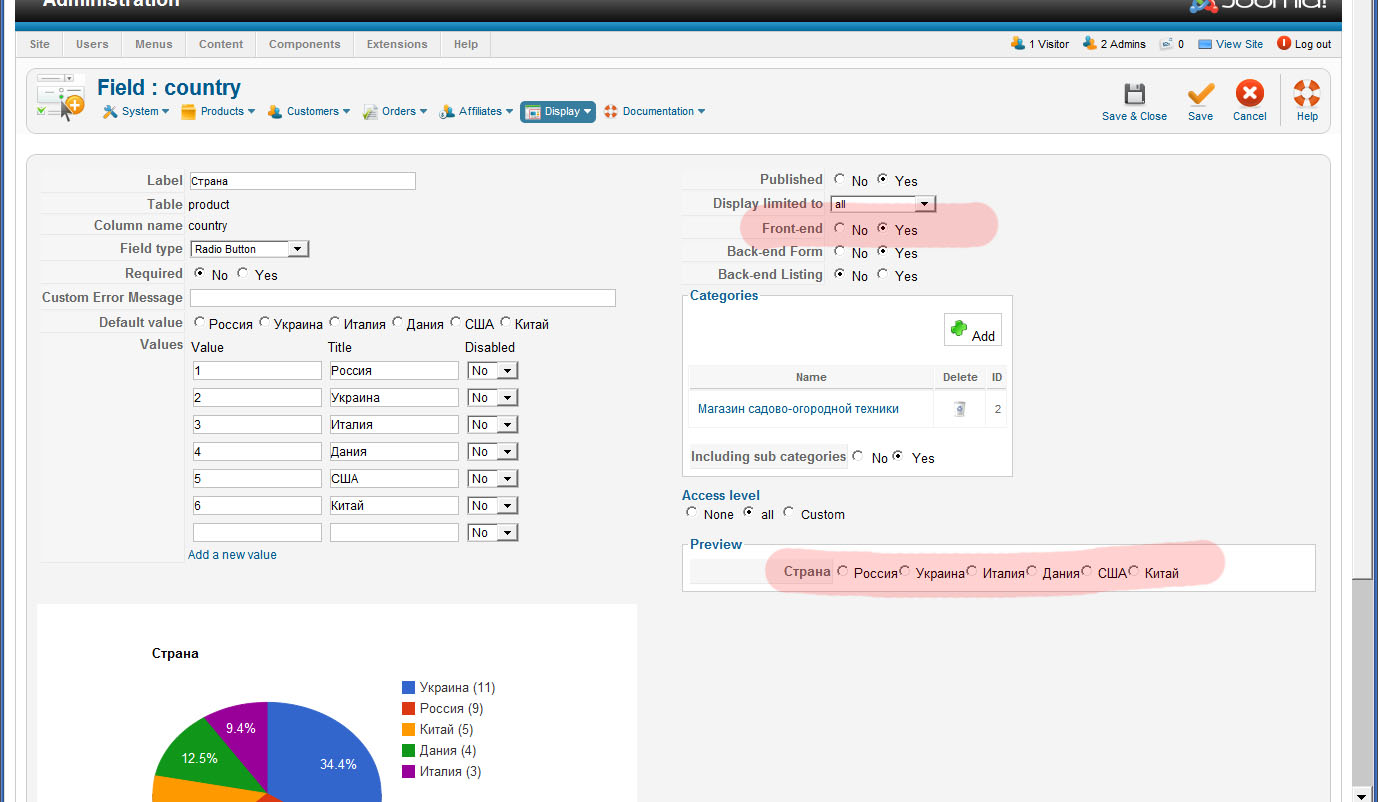This screenshot has height=802, width=1378.
Task: Click the messages icon in header
Action: tap(1166, 44)
